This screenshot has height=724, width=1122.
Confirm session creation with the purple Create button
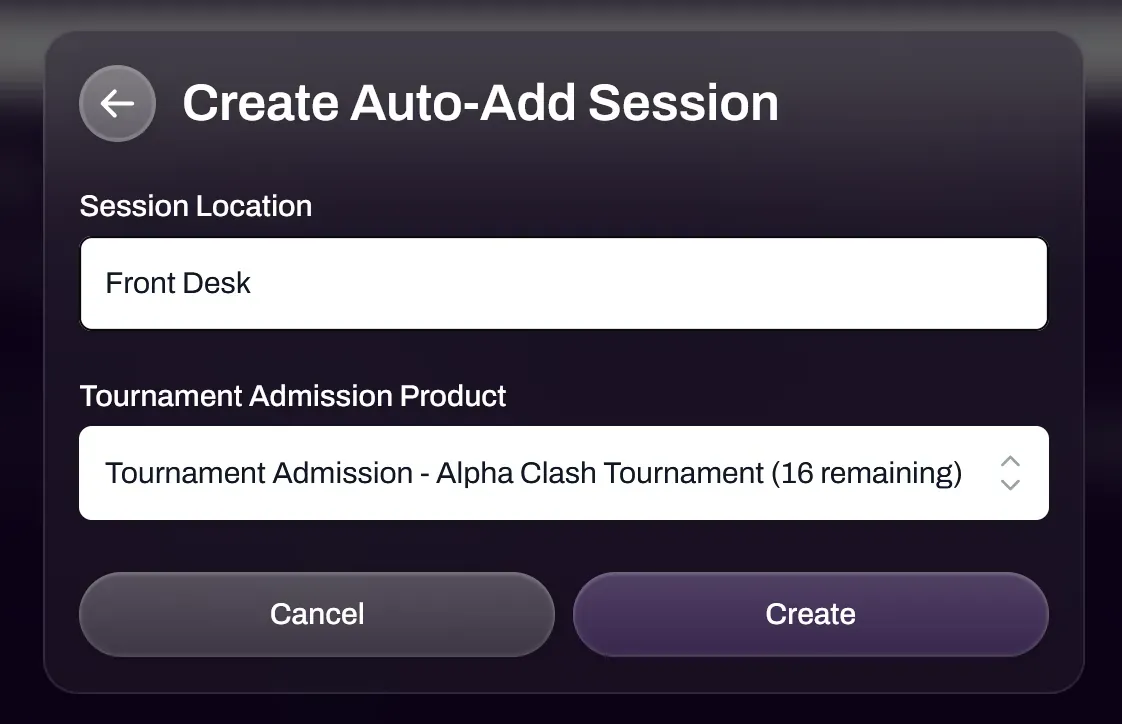pos(810,614)
